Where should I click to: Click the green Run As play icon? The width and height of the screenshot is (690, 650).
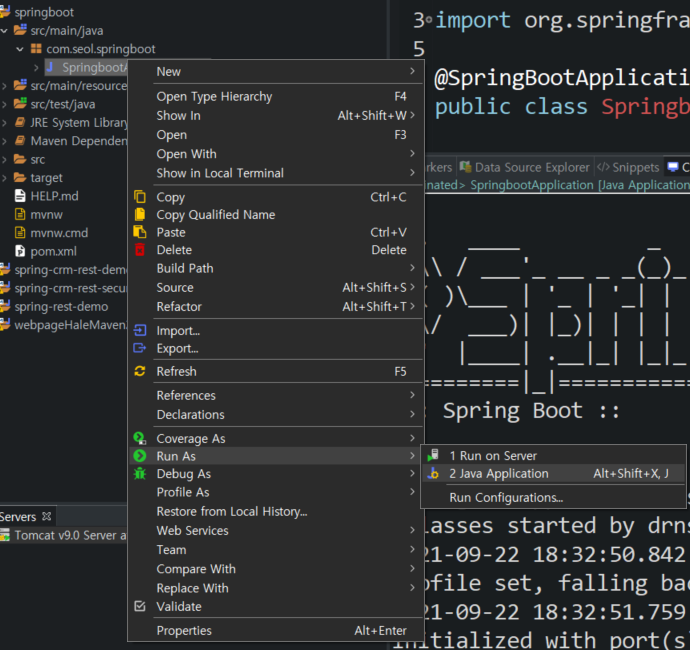click(x=139, y=456)
